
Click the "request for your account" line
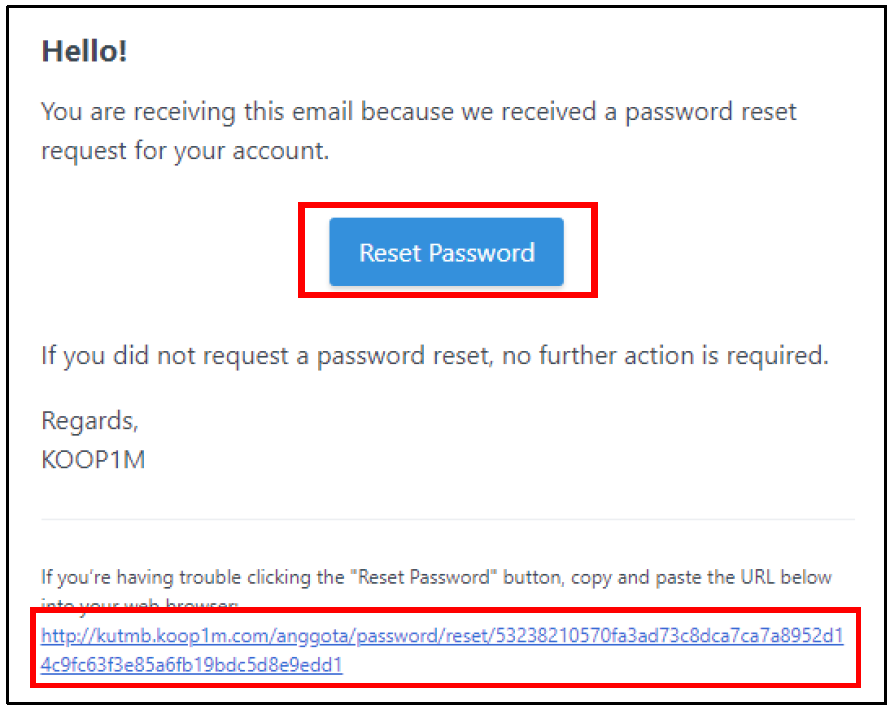click(185, 150)
